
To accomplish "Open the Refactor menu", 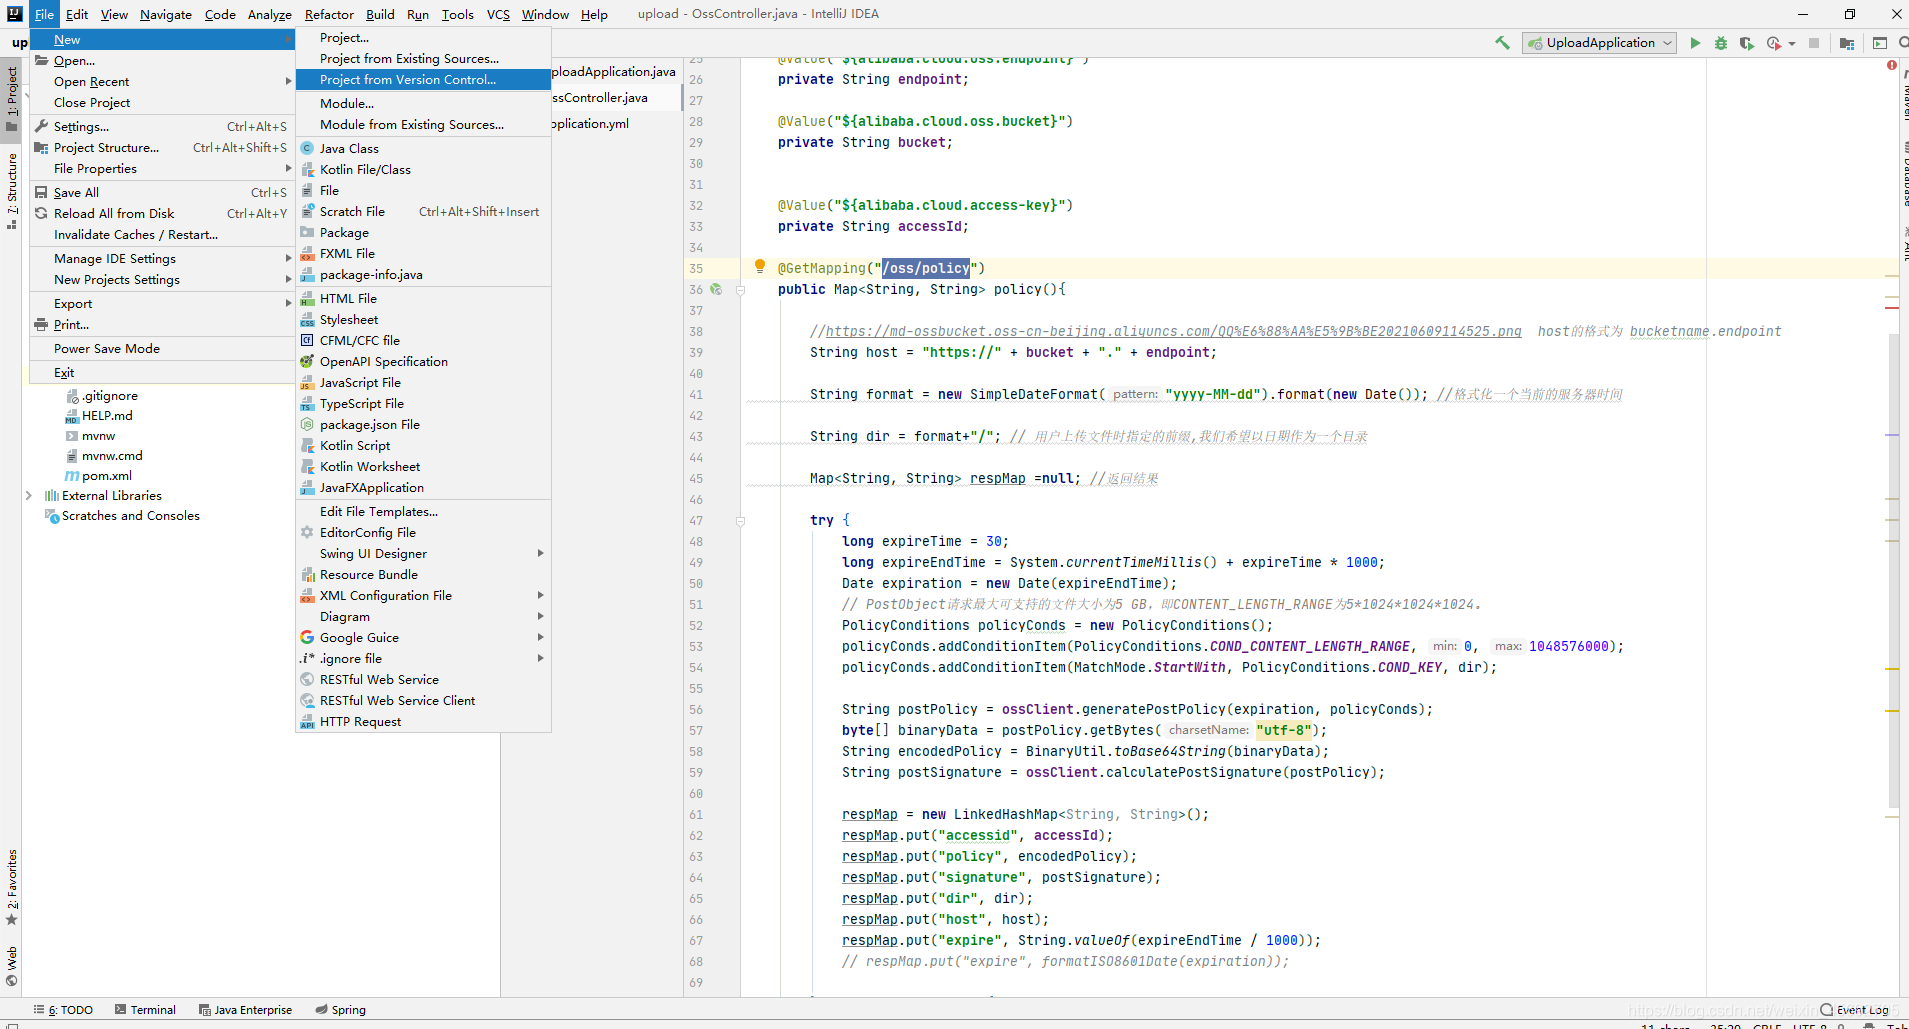I will click(x=329, y=14).
